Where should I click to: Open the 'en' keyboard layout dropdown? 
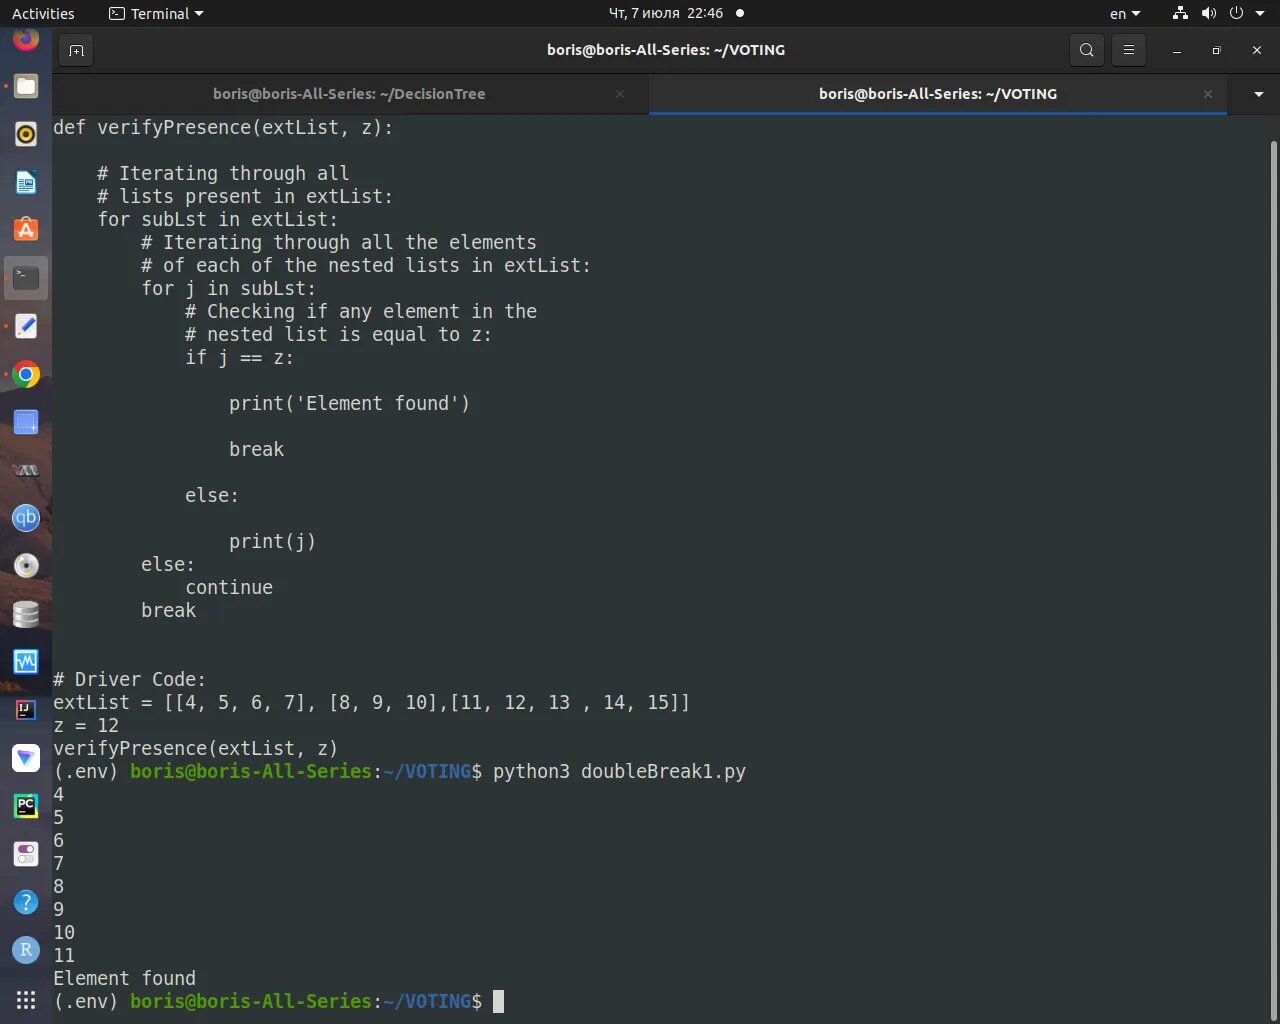[x=1125, y=14]
